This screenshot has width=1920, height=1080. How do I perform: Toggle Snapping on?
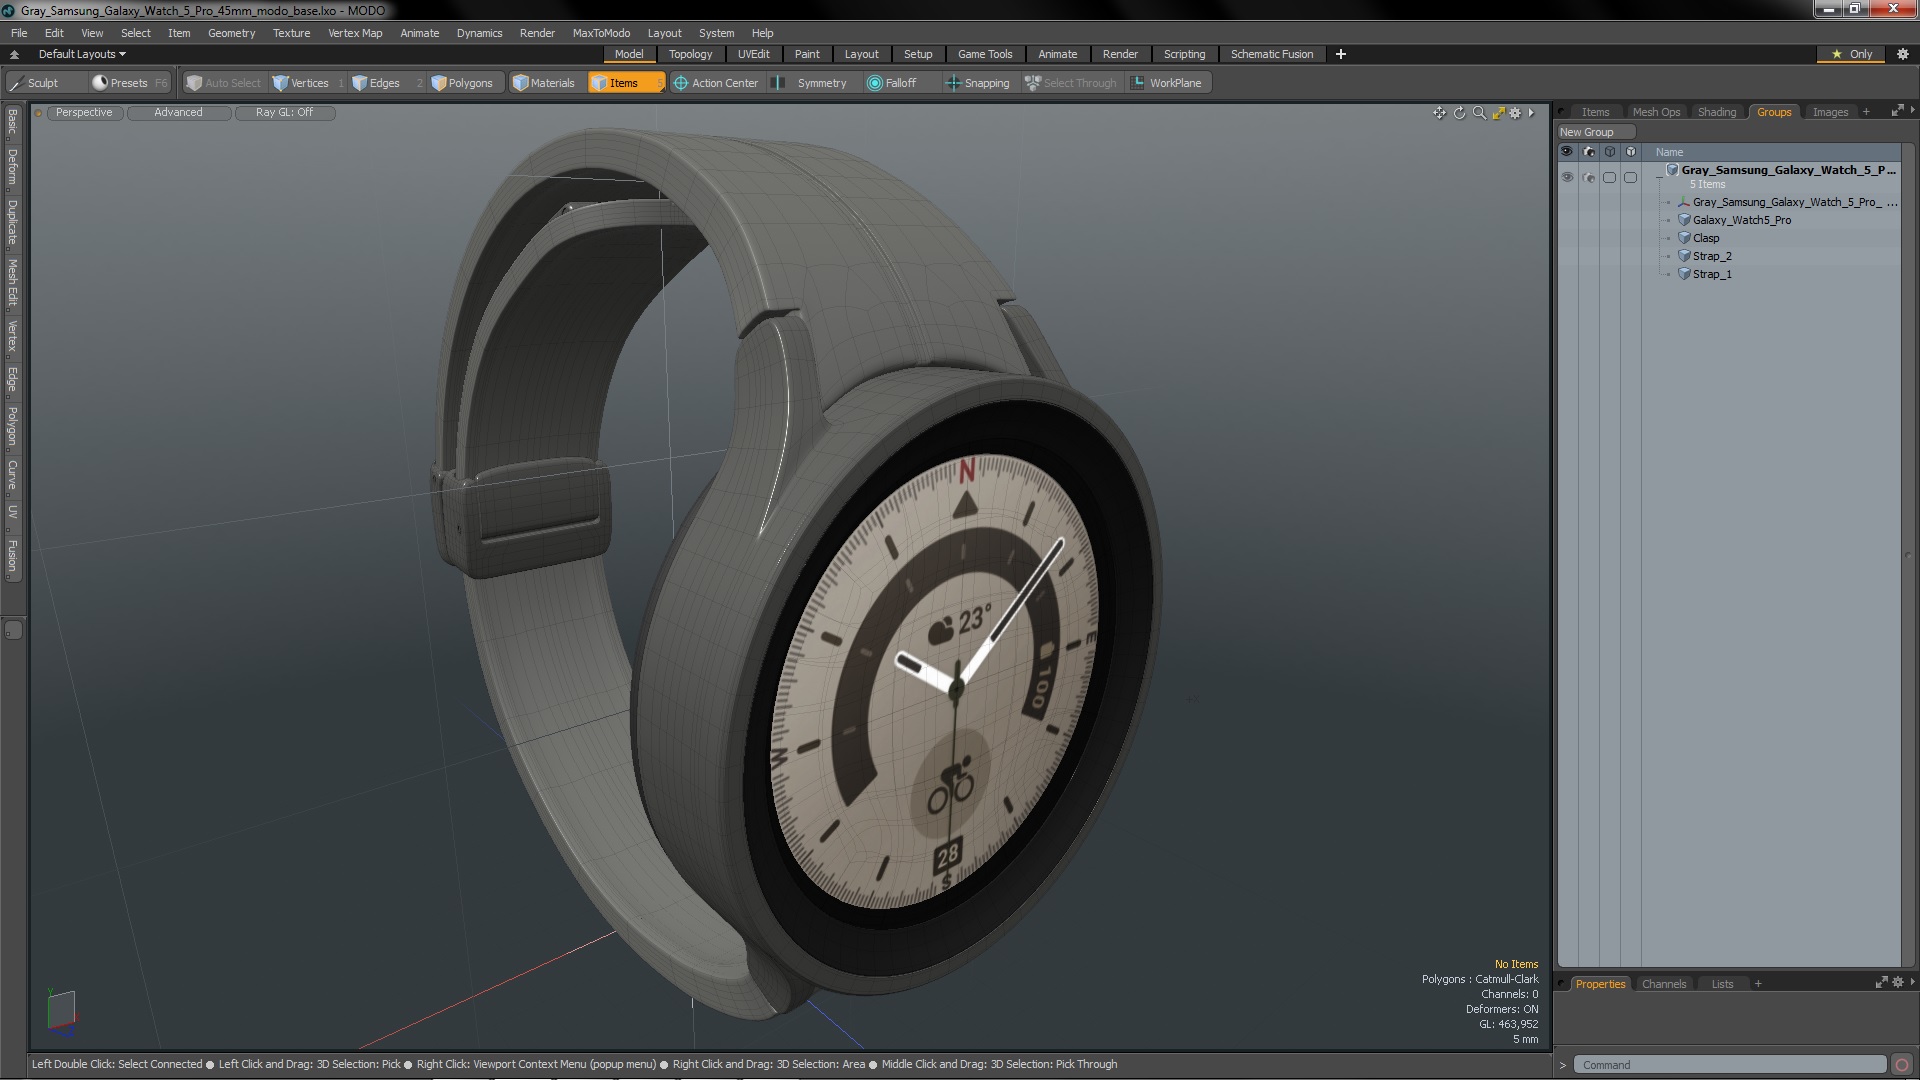tap(978, 83)
